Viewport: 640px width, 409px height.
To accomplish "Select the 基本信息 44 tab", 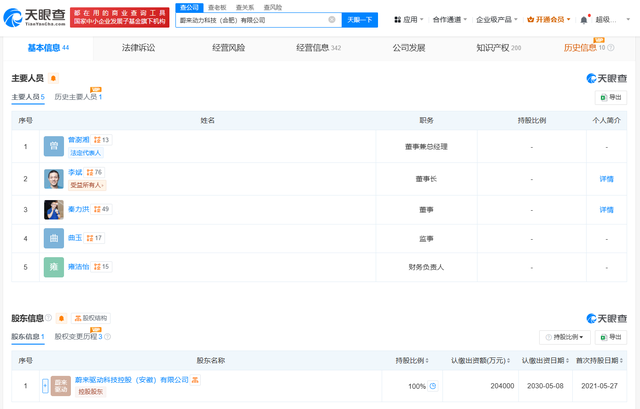I will tap(48, 48).
